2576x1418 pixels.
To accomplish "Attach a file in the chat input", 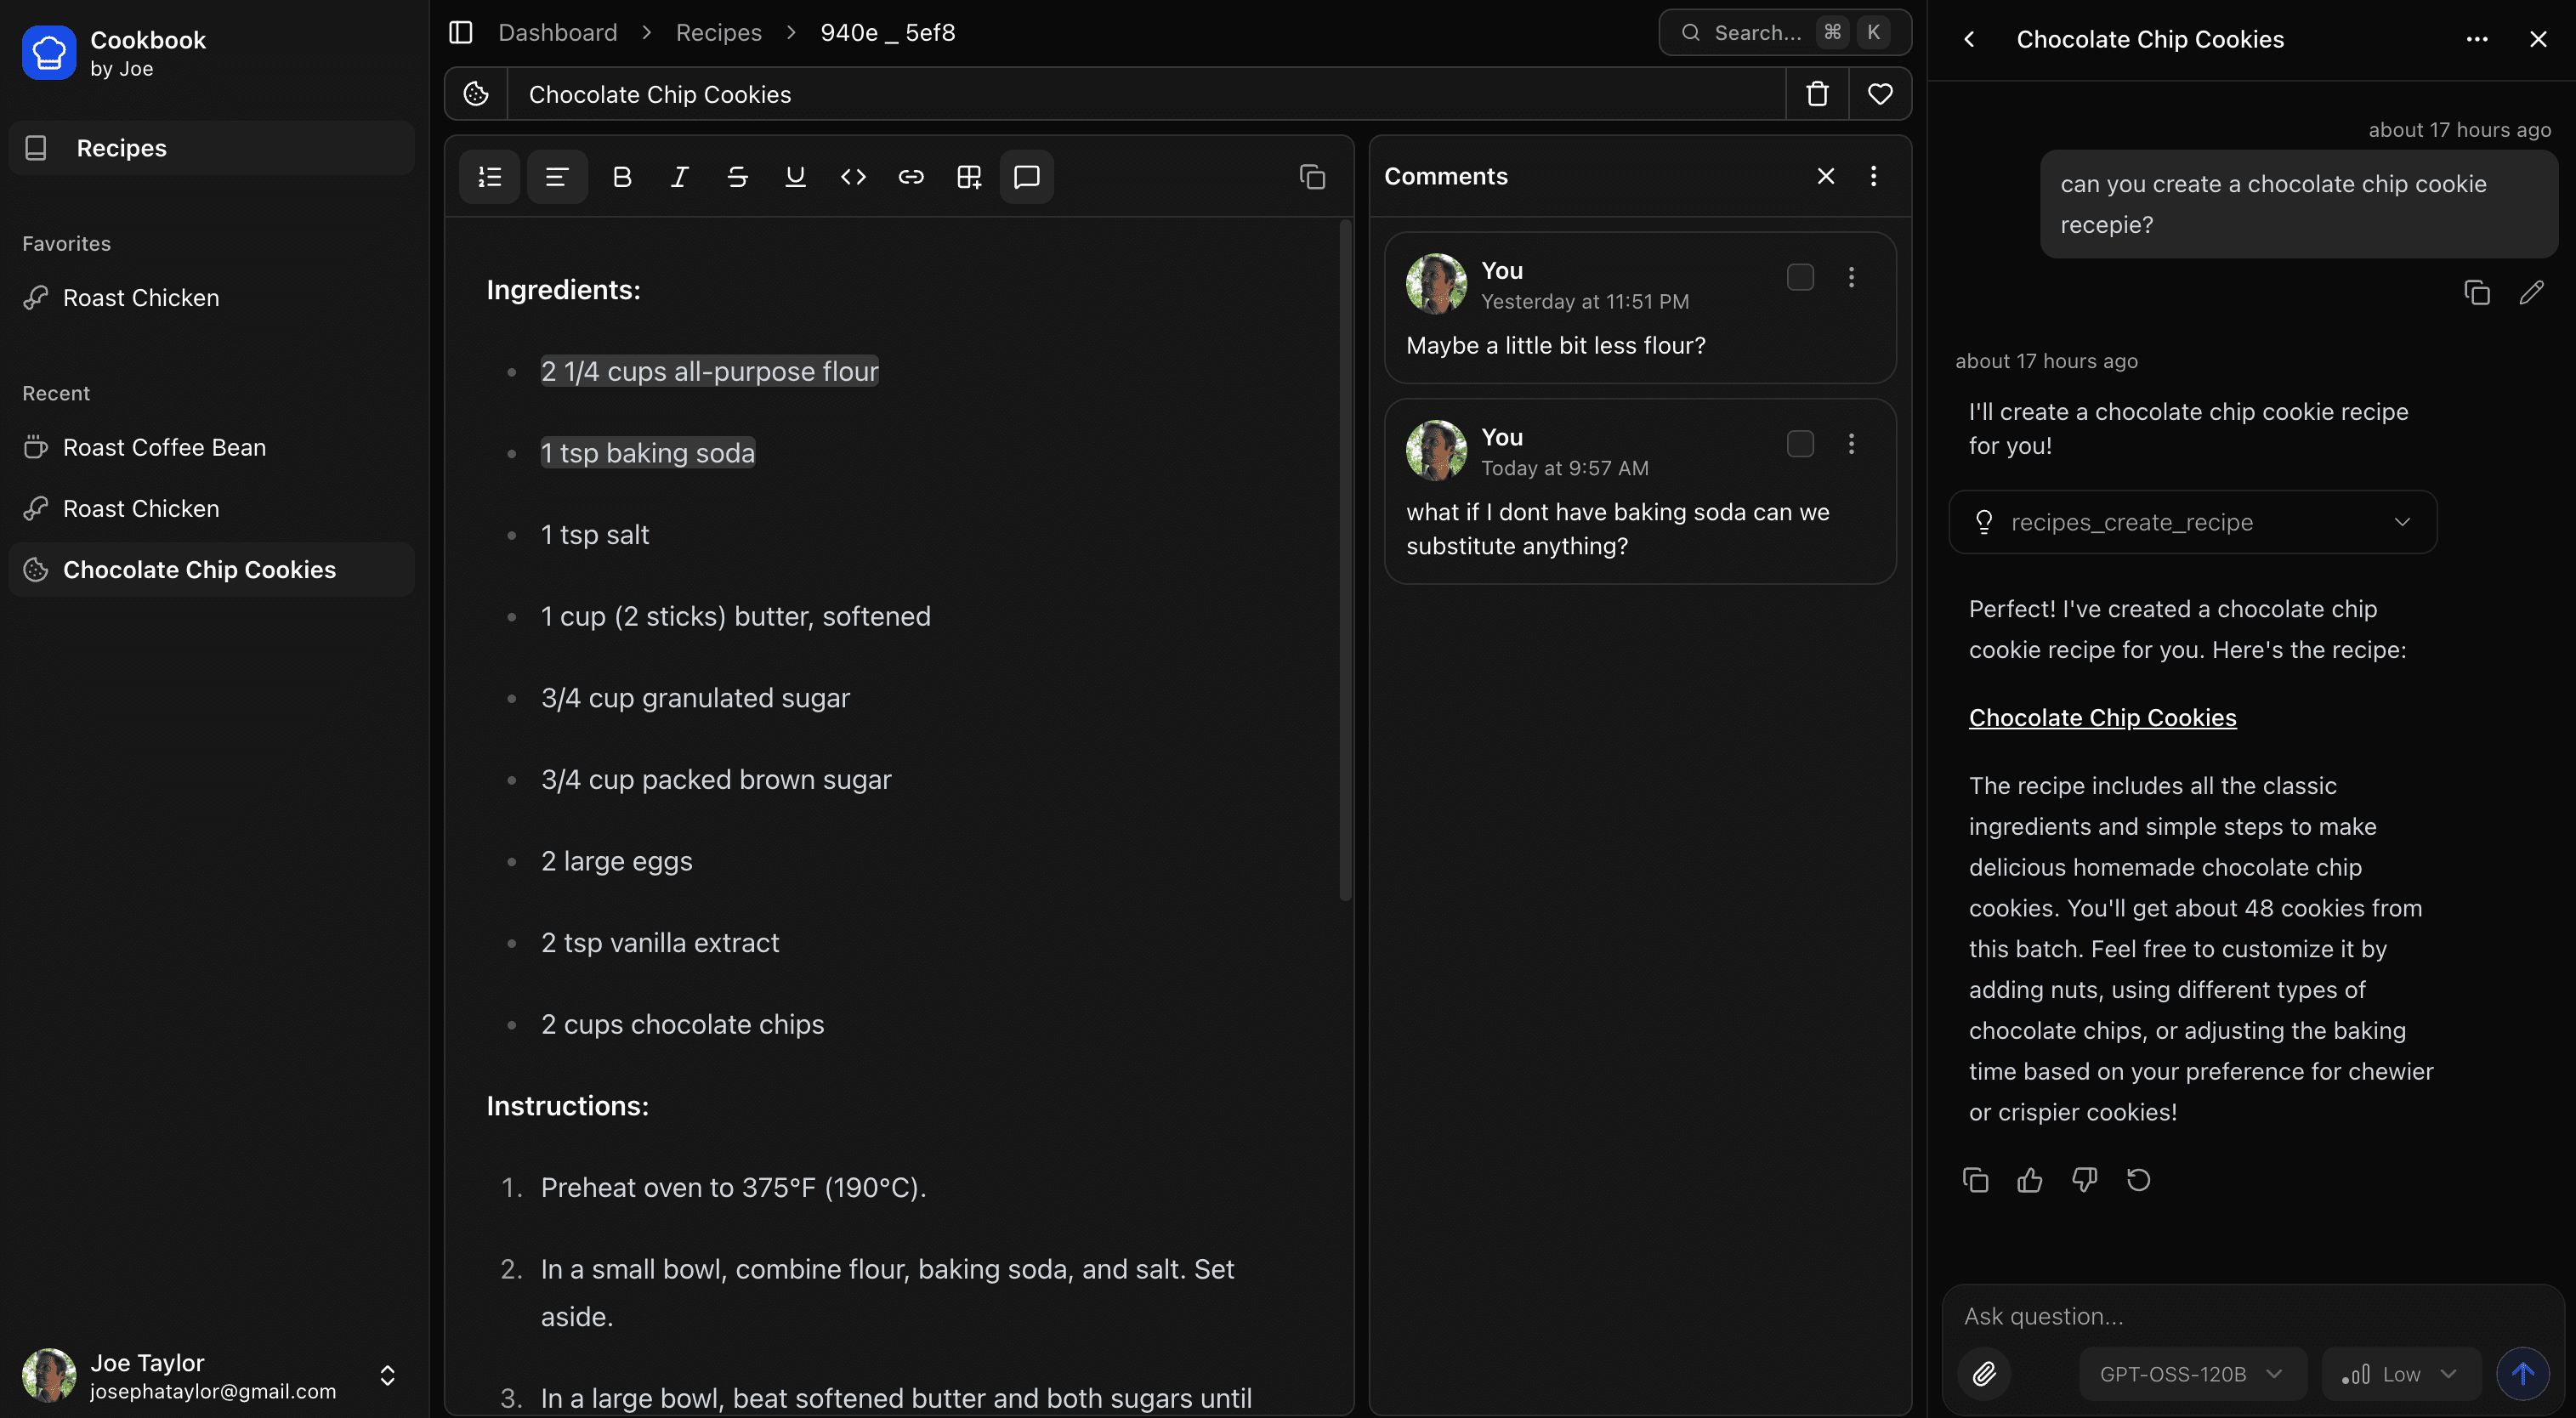I will click(x=1985, y=1373).
